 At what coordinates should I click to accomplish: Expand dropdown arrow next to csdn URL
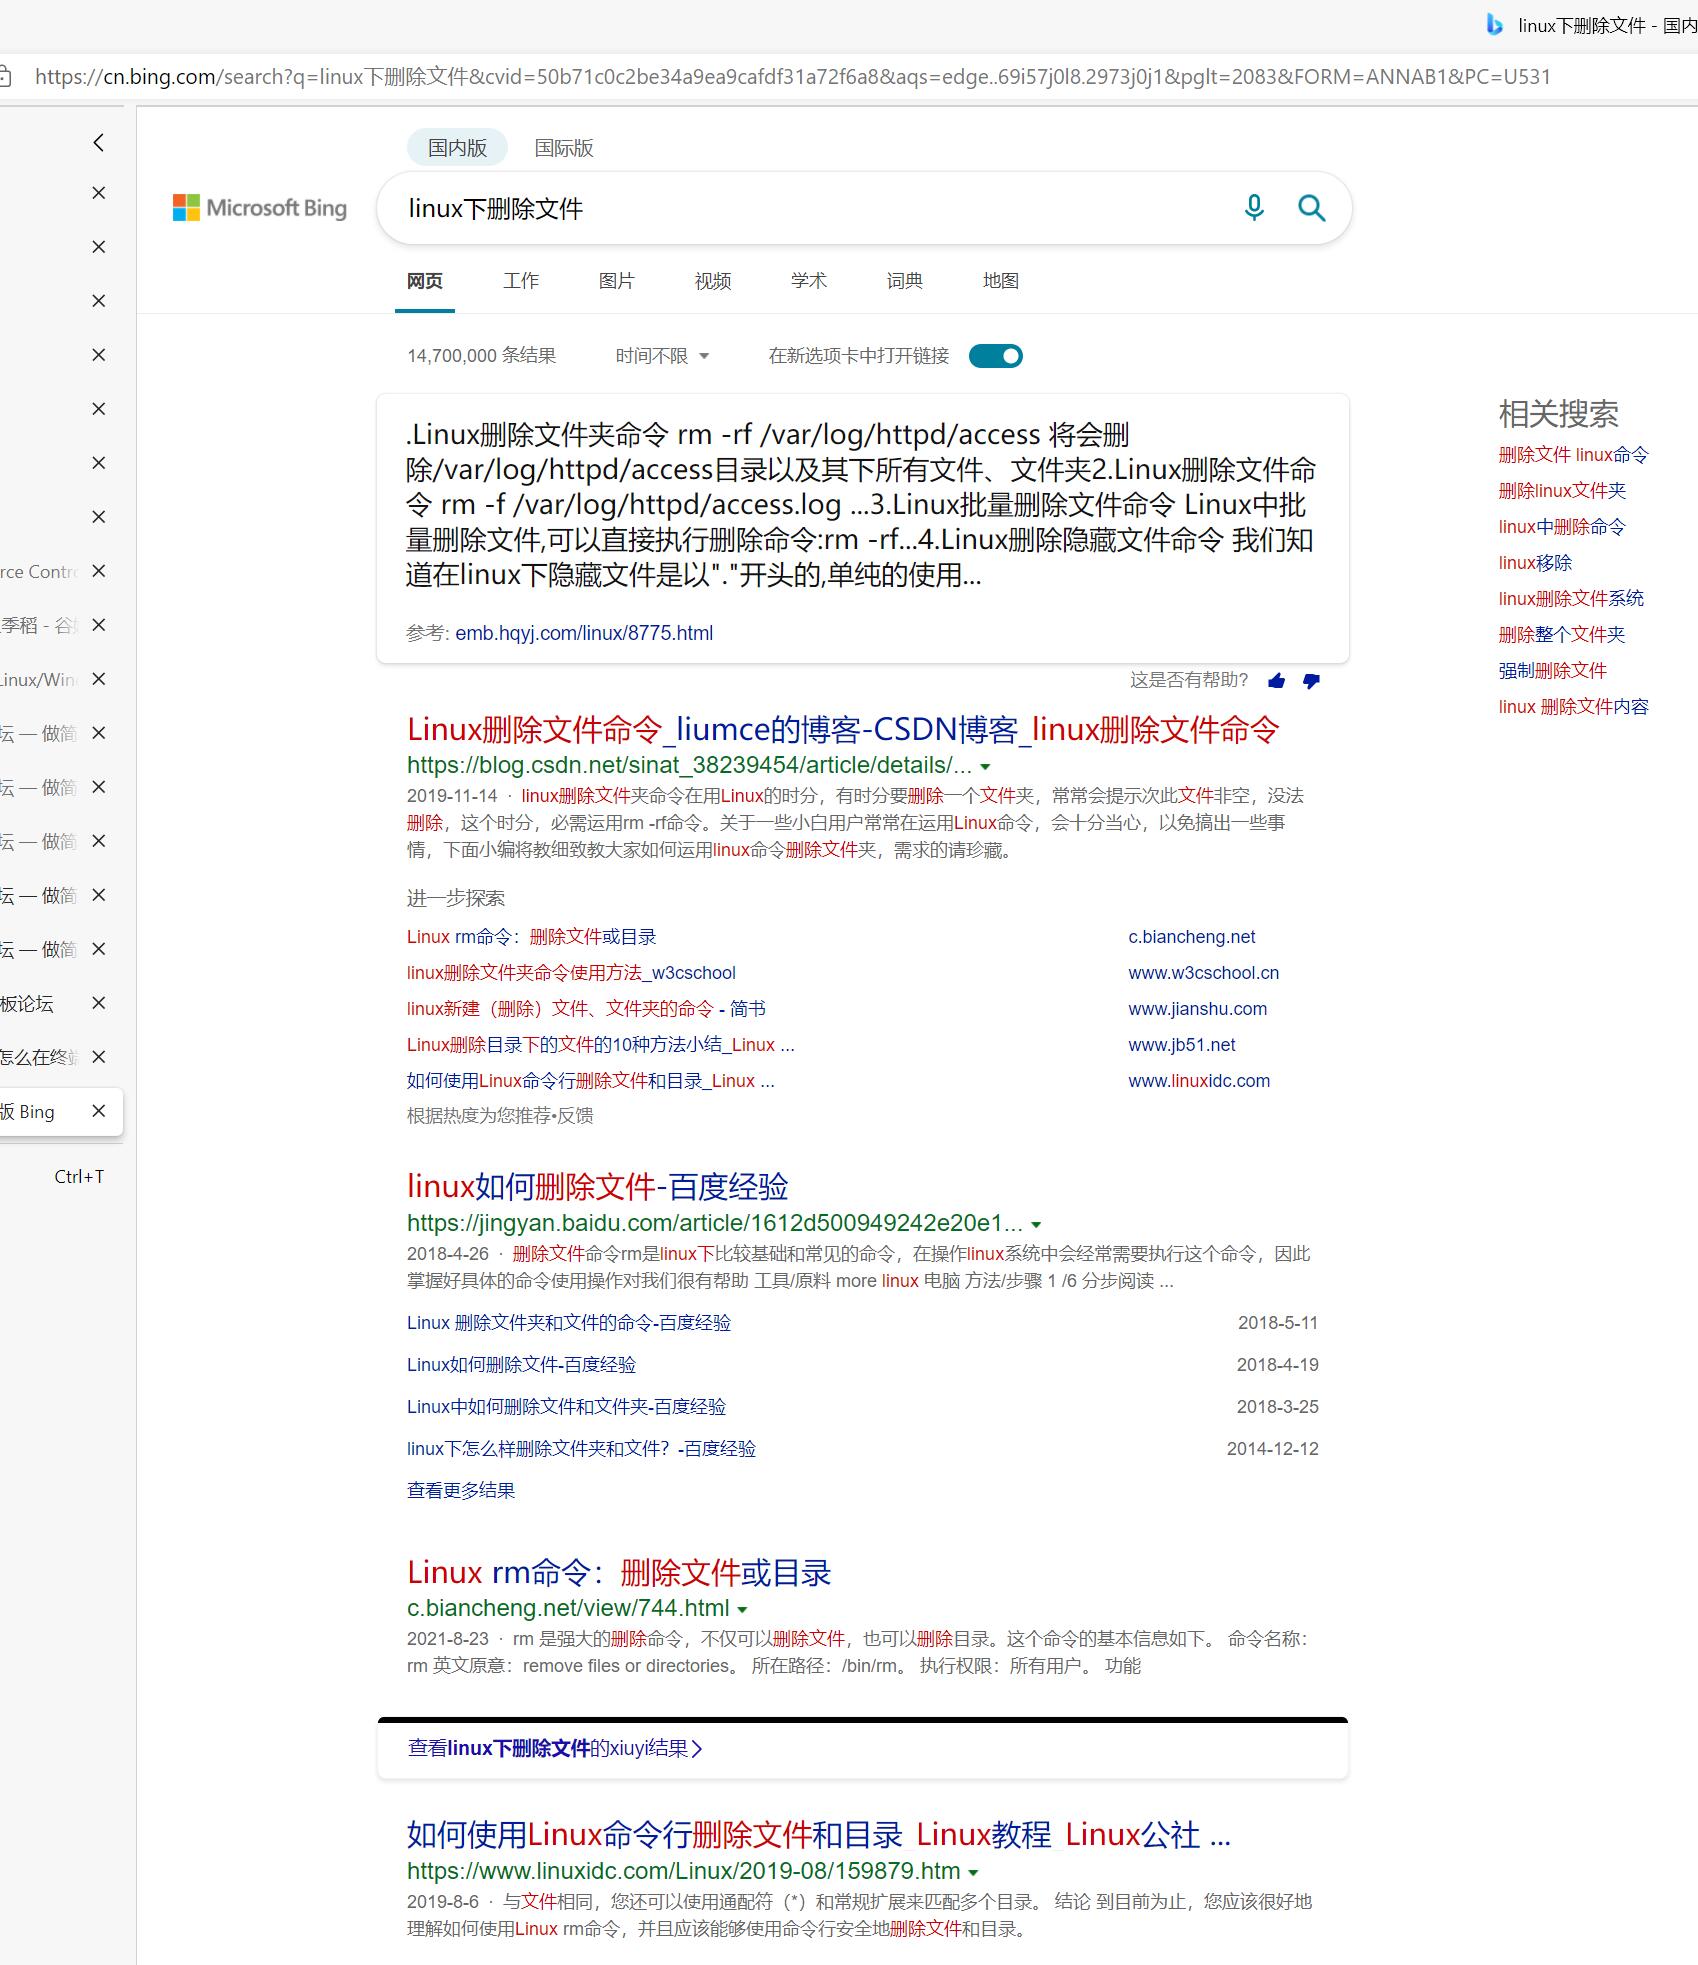pyautogui.click(x=985, y=767)
